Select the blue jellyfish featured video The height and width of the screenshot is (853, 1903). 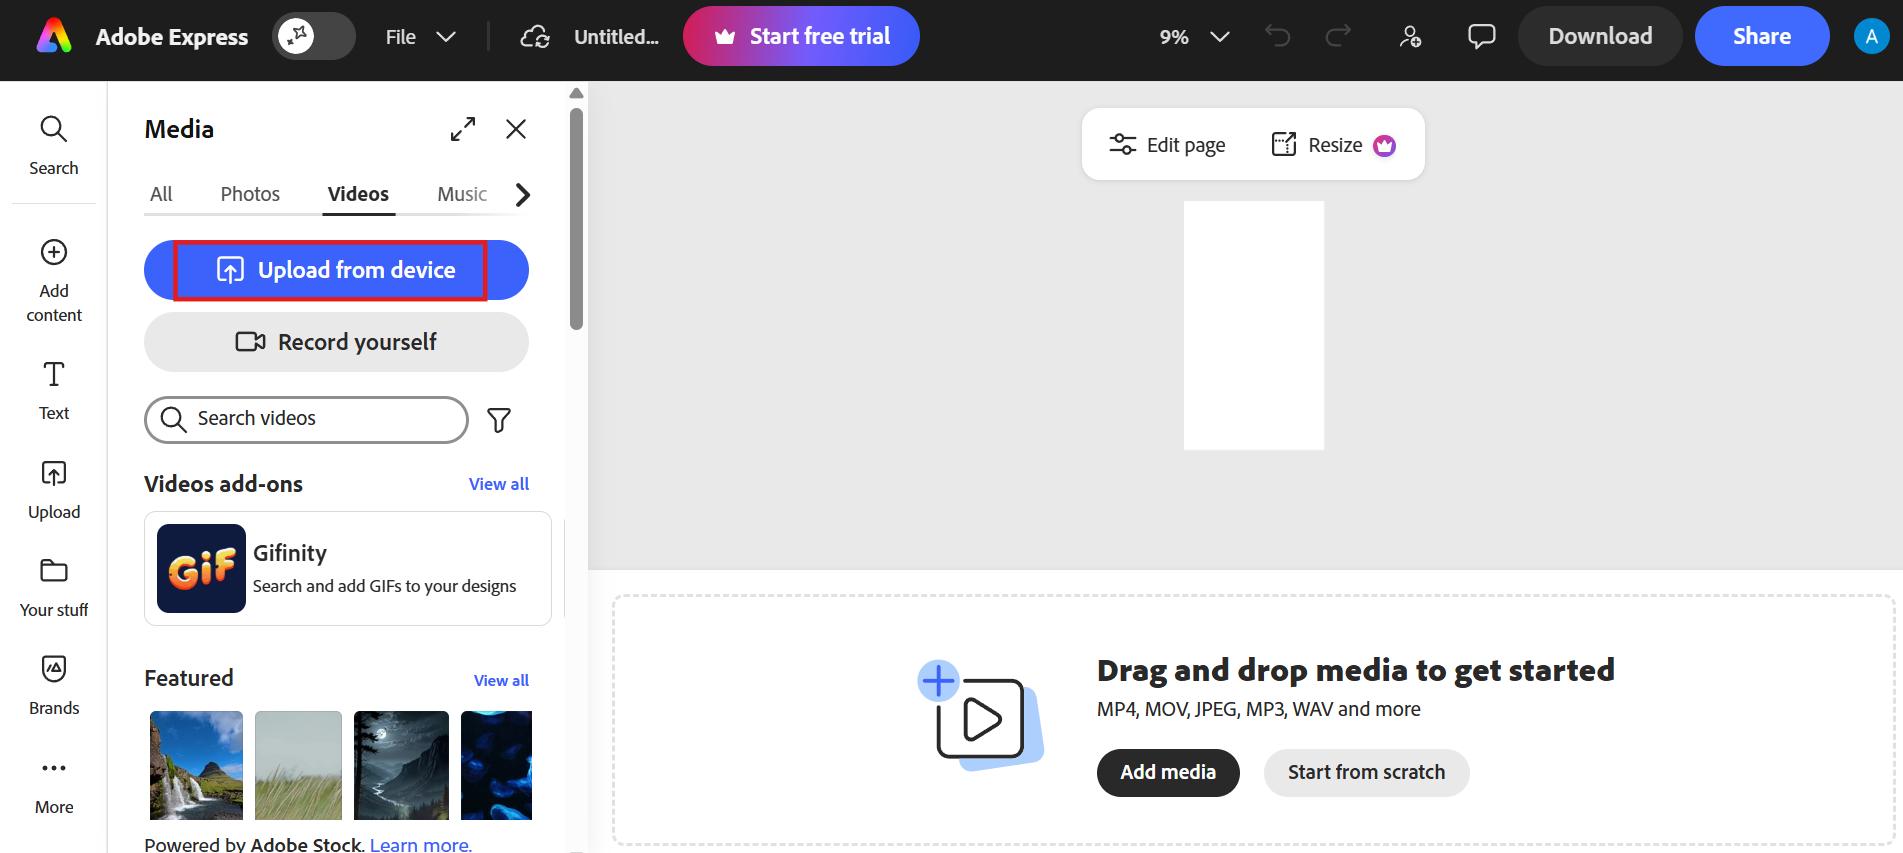(x=496, y=765)
